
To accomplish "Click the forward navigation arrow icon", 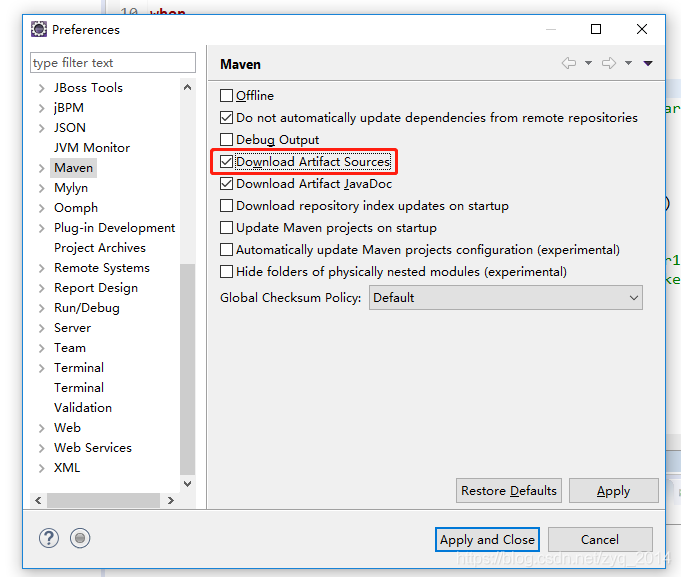I will click(609, 63).
